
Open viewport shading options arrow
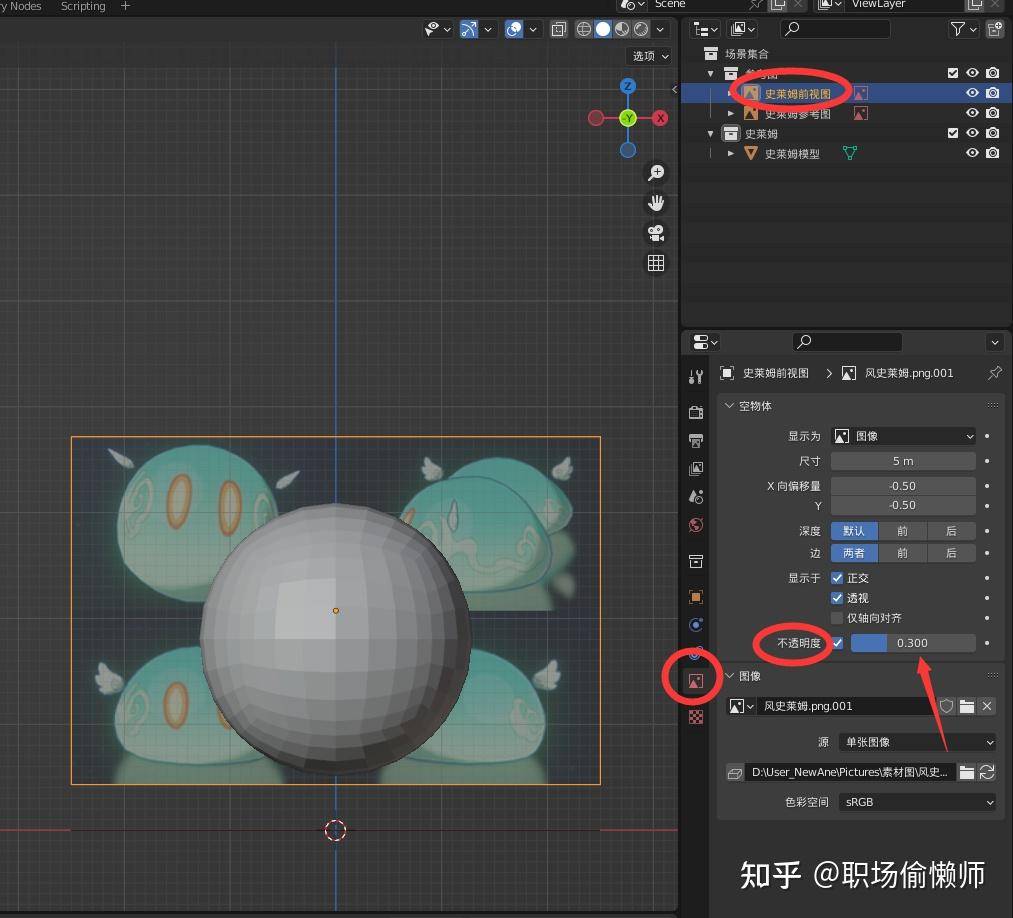pos(660,29)
